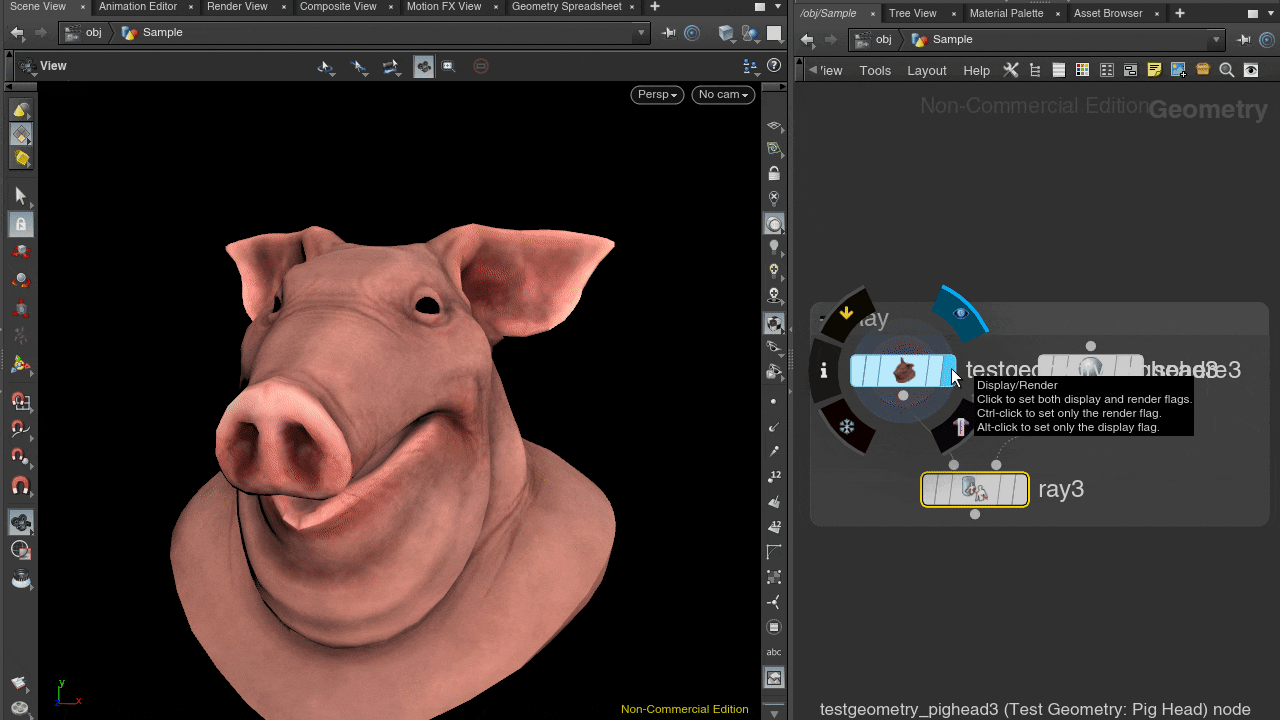Open the Help menu in the network editor
The height and width of the screenshot is (720, 1280).
[x=976, y=70]
